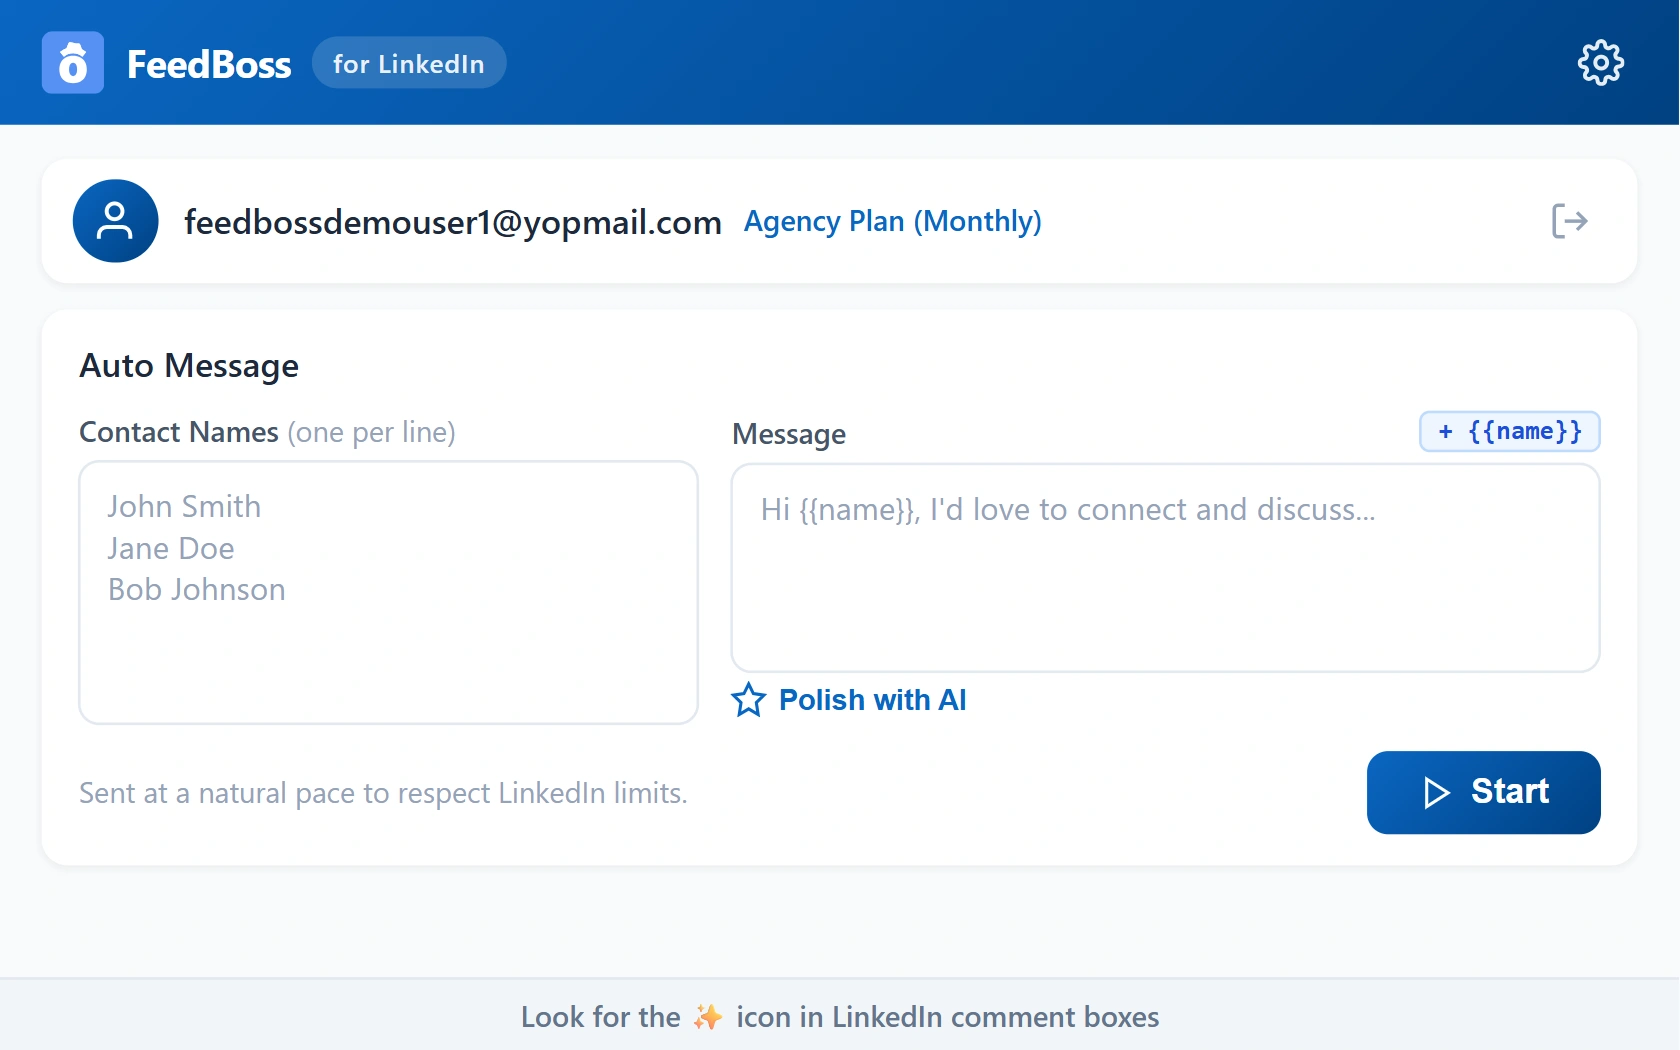Click the person silhouette inside the avatar circle
Viewport: 1680px width, 1050px height.
[x=115, y=221]
